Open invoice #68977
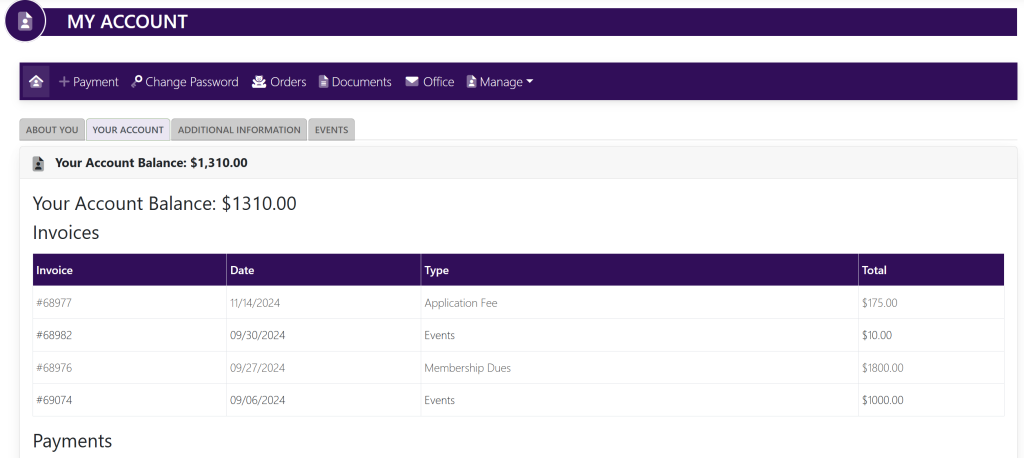This screenshot has height=458, width=1024. (x=54, y=303)
